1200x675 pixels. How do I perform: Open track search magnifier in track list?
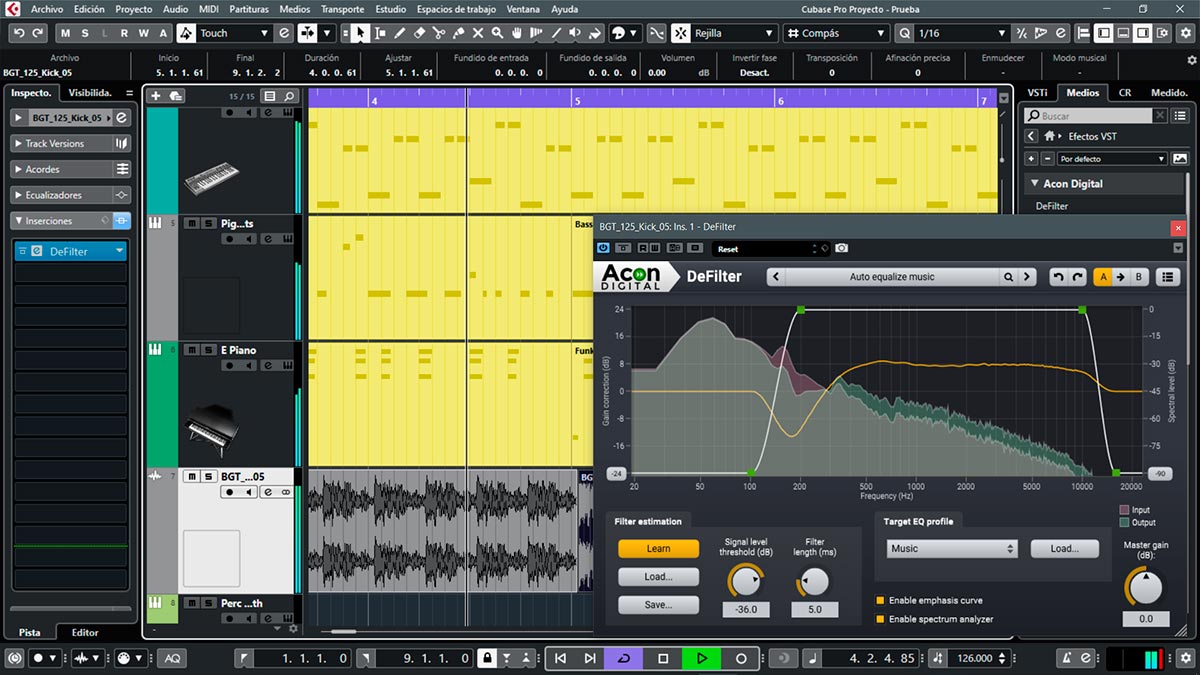[289, 96]
